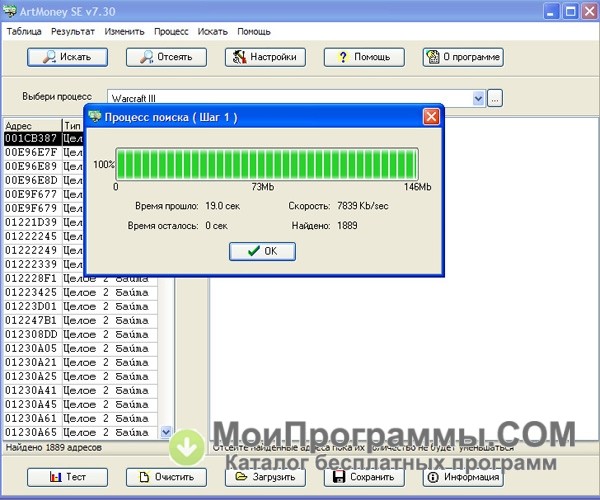Click the search progress bar
The image size is (600, 500).
point(267,164)
